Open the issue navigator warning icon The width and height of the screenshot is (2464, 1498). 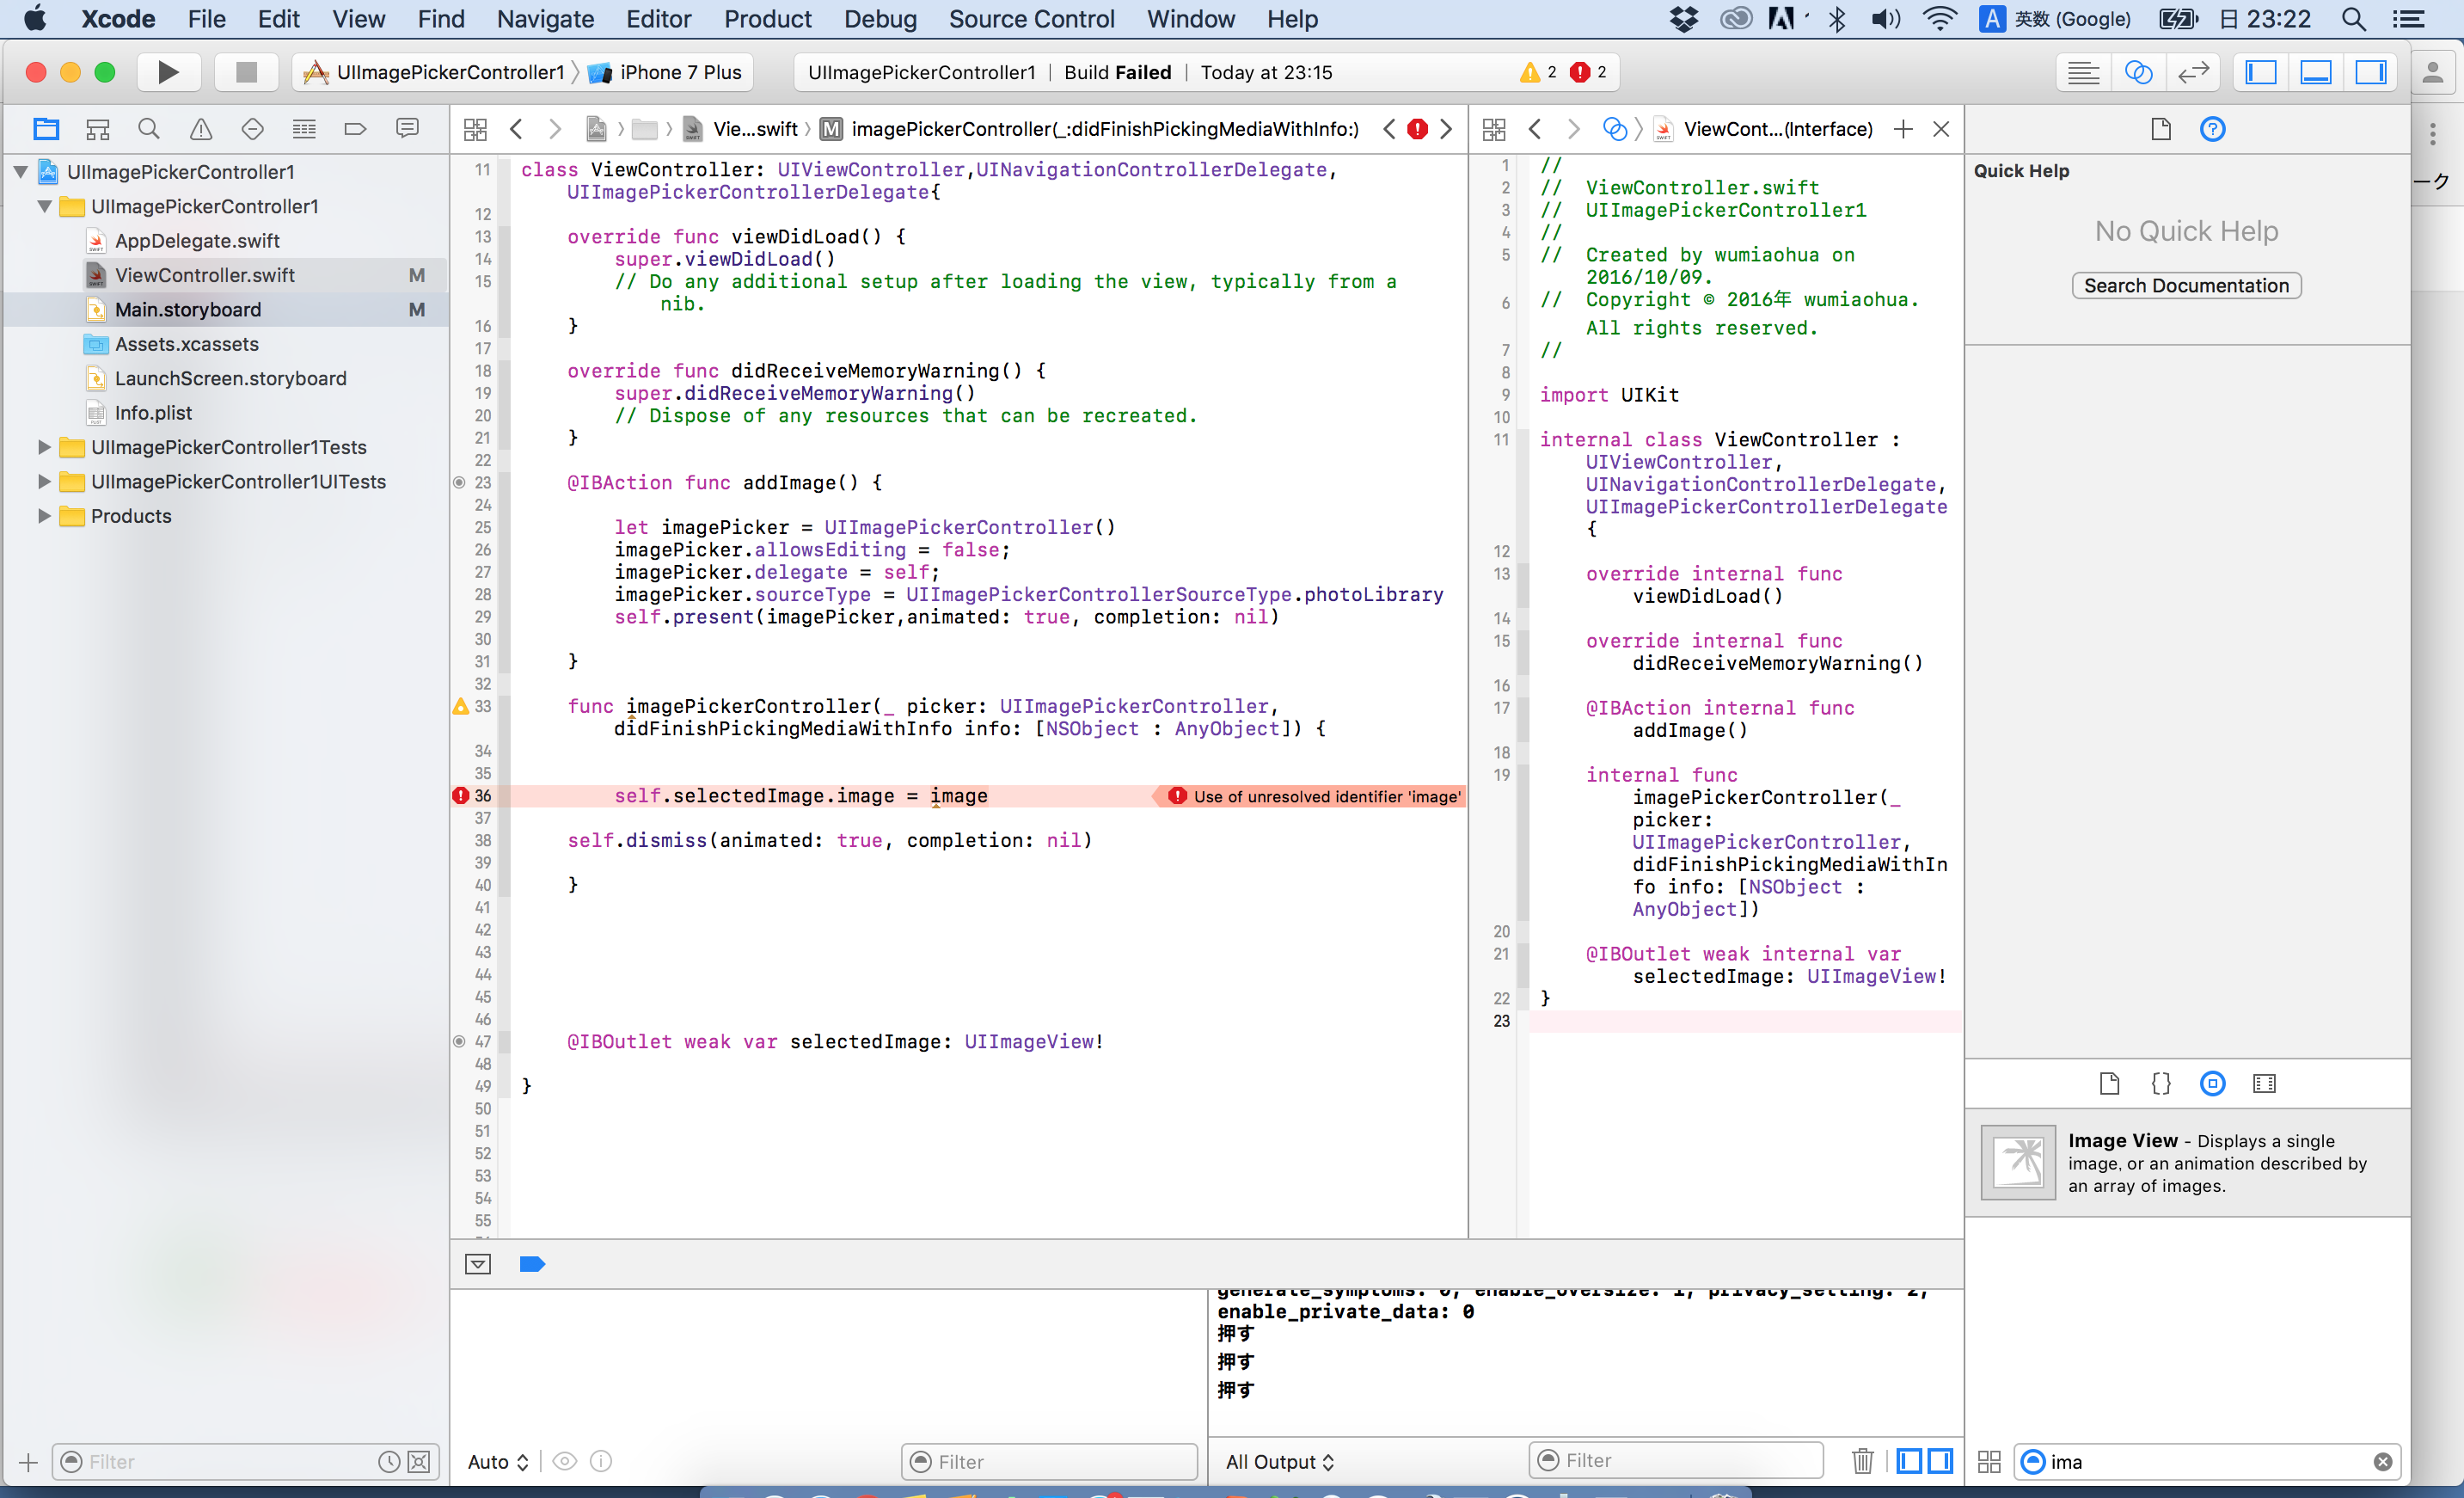pos(201,129)
